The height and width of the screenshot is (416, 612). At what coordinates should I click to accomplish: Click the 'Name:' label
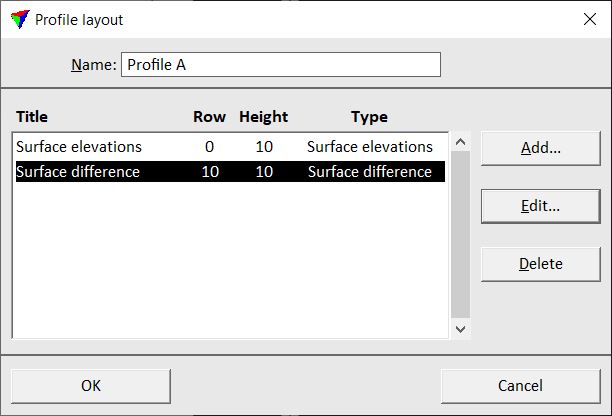(x=94, y=65)
